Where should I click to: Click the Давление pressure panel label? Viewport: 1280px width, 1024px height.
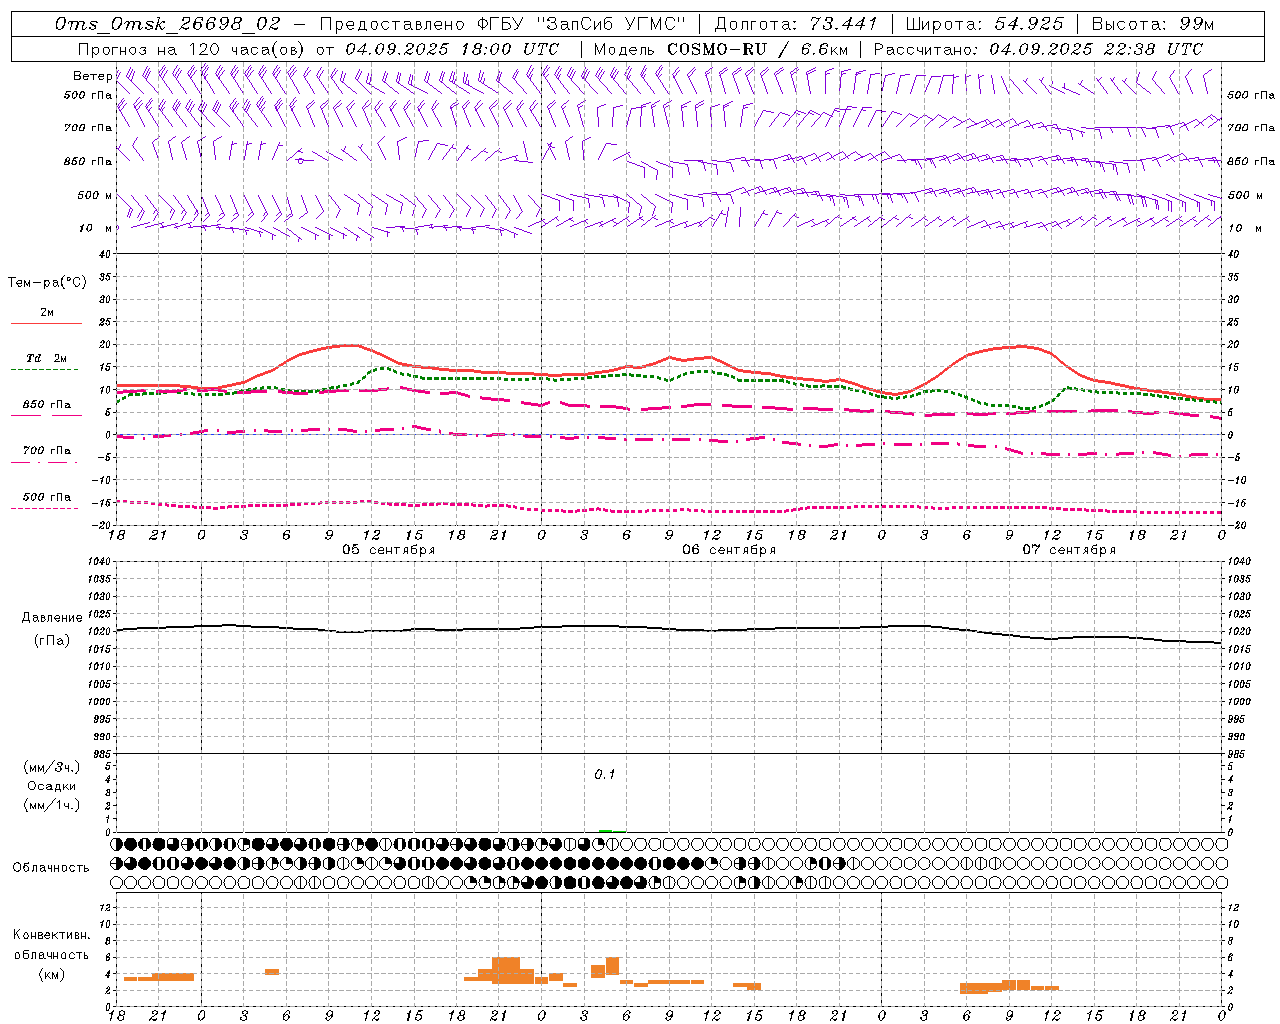coord(50,618)
